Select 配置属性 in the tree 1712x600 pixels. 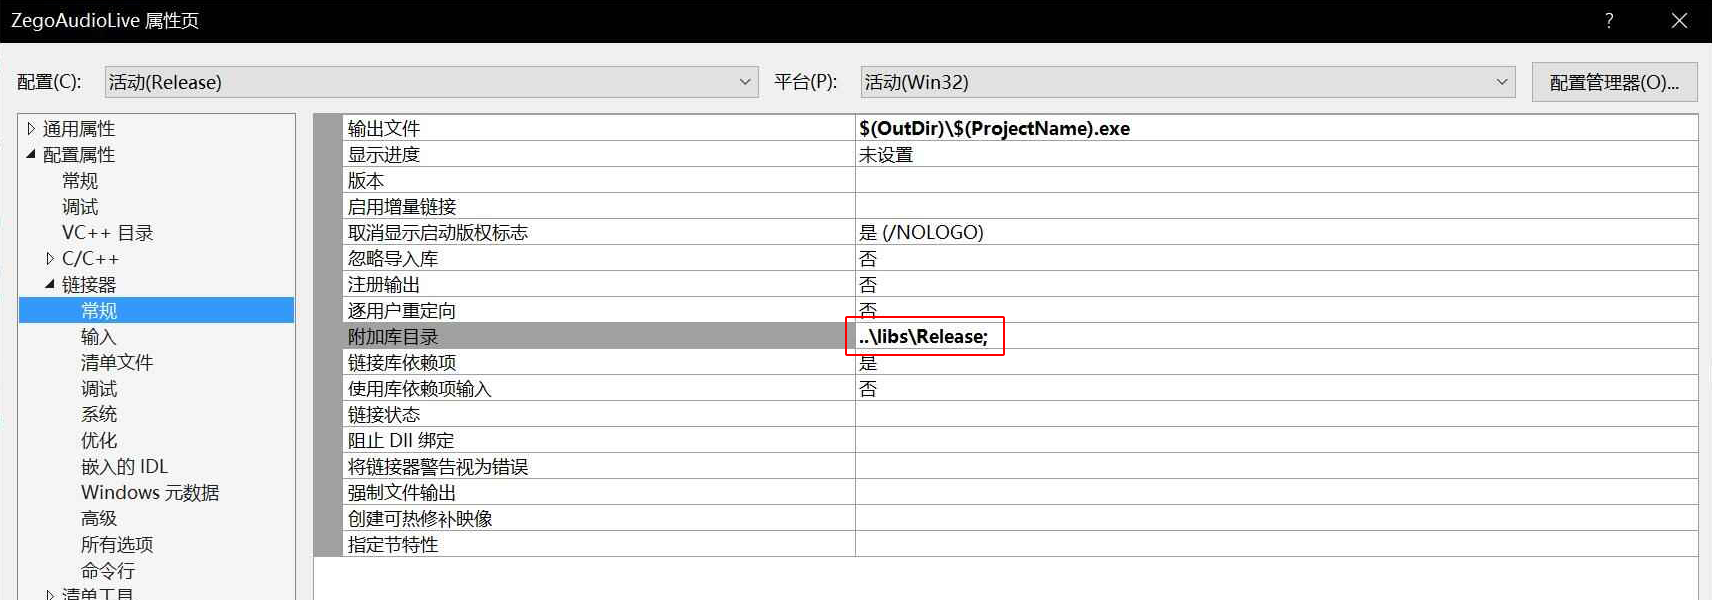[x=79, y=155]
